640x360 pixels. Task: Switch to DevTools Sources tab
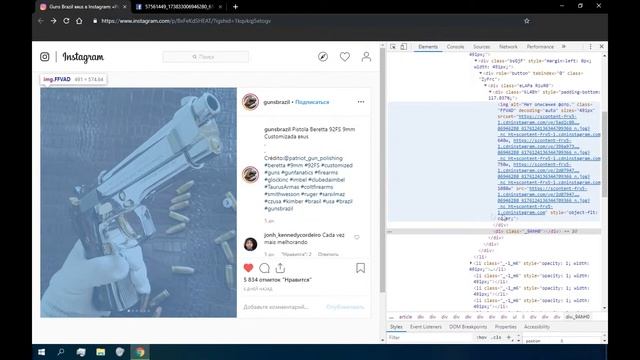(x=482, y=47)
